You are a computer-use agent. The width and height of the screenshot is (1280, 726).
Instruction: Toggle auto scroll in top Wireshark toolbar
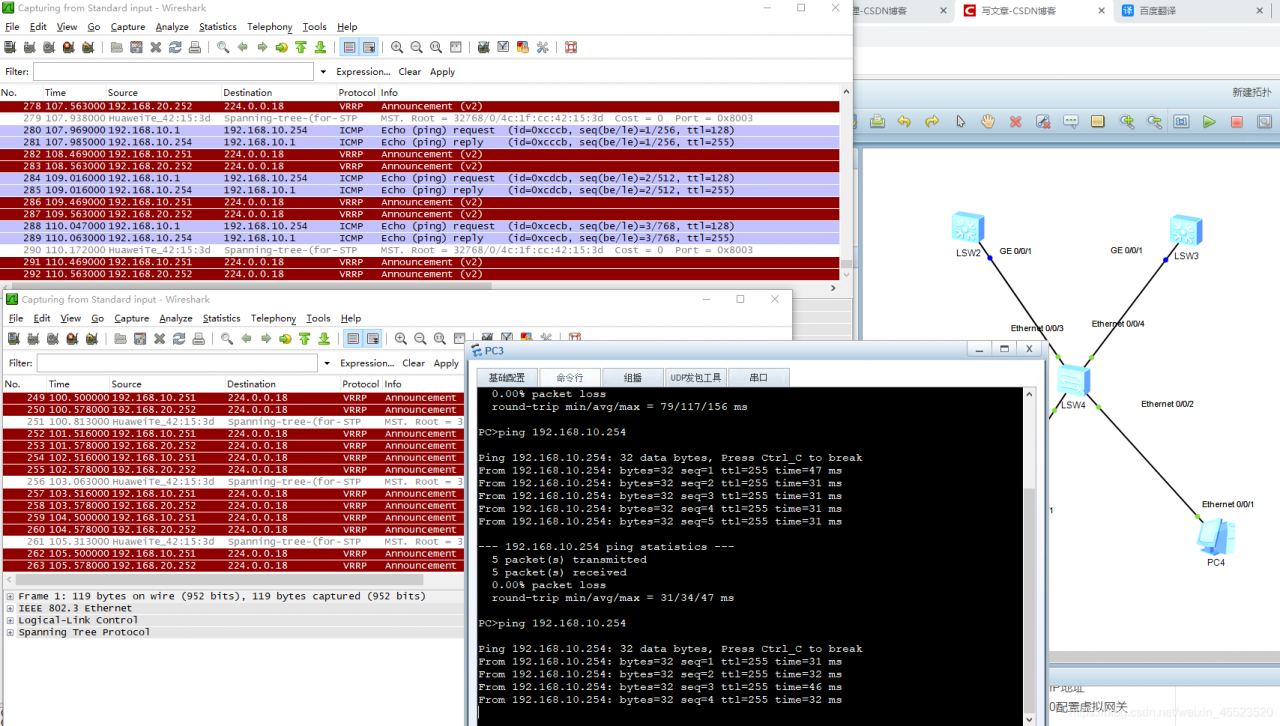369,47
